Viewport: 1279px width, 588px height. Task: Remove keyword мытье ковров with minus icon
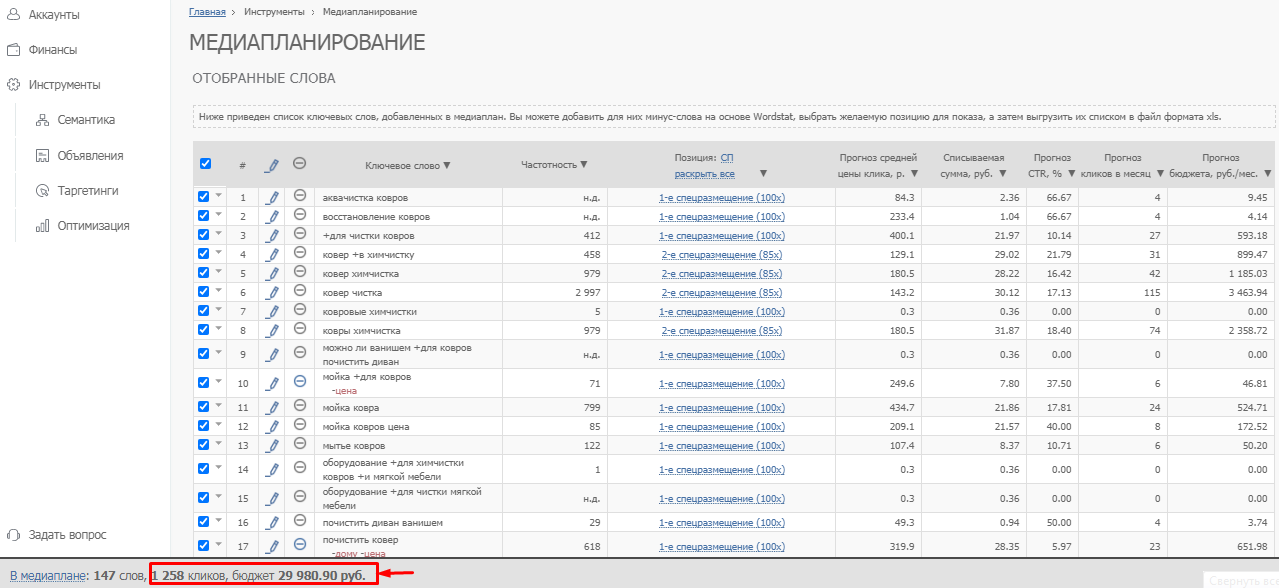click(x=299, y=445)
